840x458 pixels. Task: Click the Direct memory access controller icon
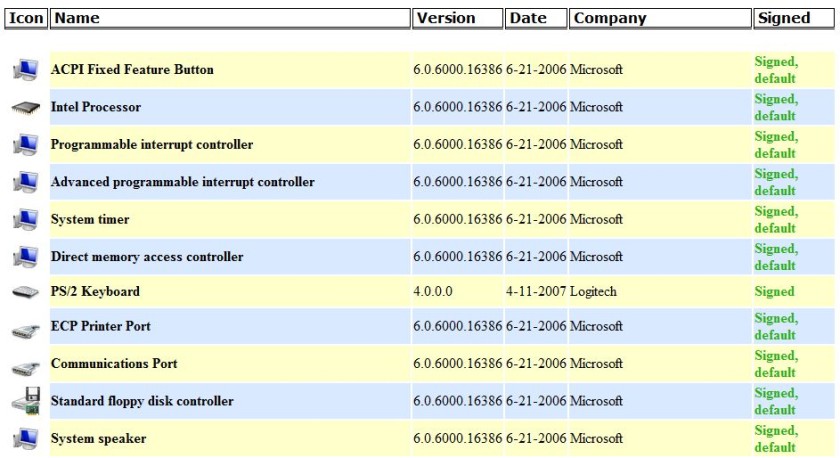coord(25,258)
